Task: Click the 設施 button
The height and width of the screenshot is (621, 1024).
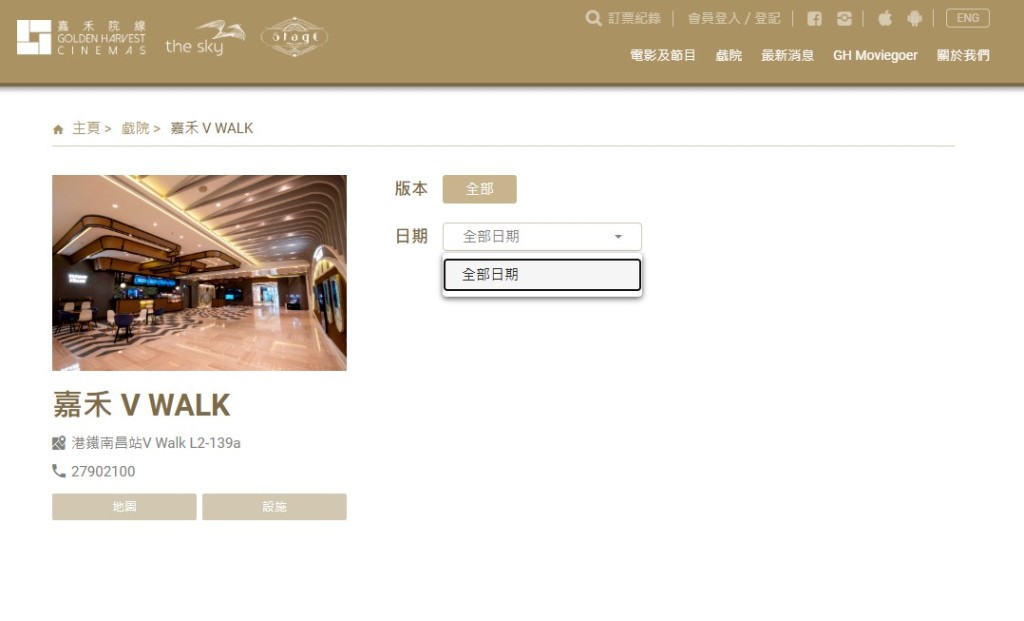Action: [x=274, y=507]
